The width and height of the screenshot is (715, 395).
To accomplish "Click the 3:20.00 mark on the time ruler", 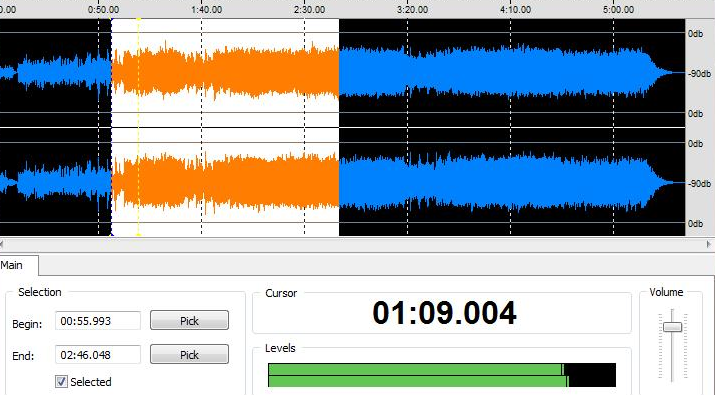I will coord(412,10).
